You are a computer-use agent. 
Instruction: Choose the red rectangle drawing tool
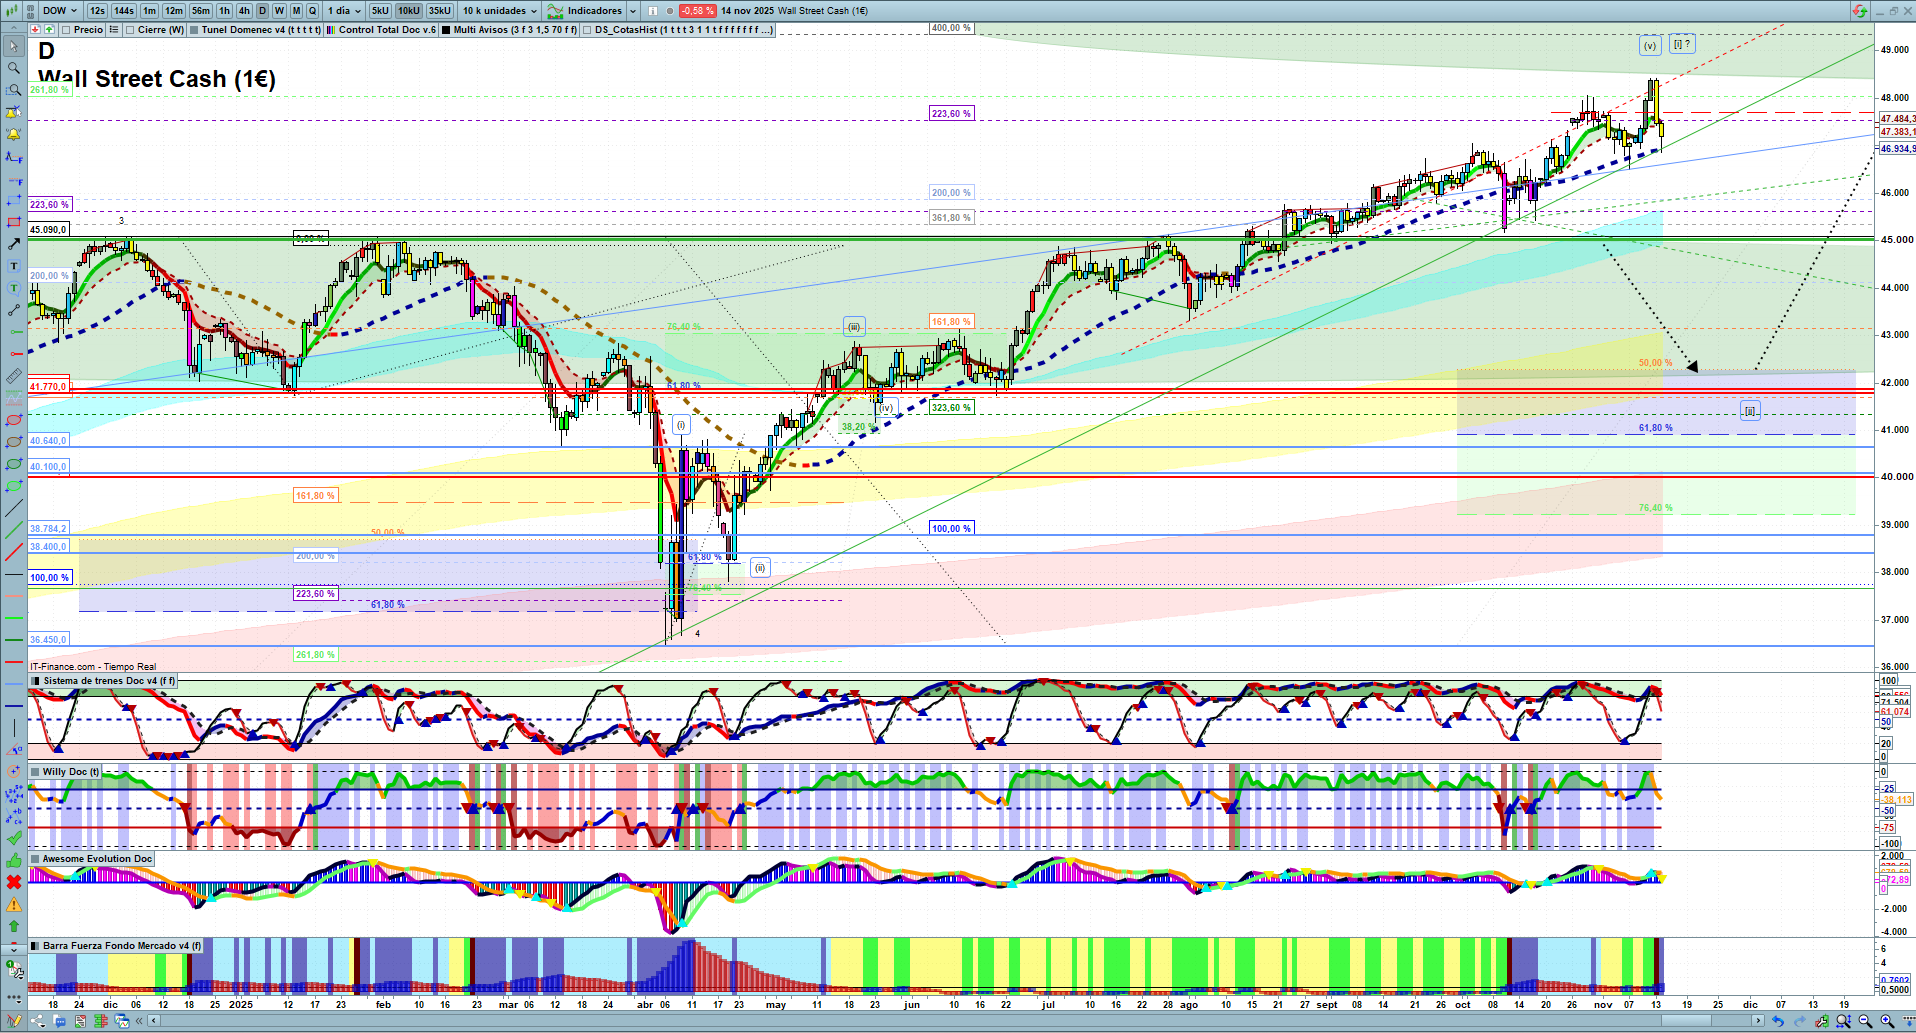click(x=13, y=222)
